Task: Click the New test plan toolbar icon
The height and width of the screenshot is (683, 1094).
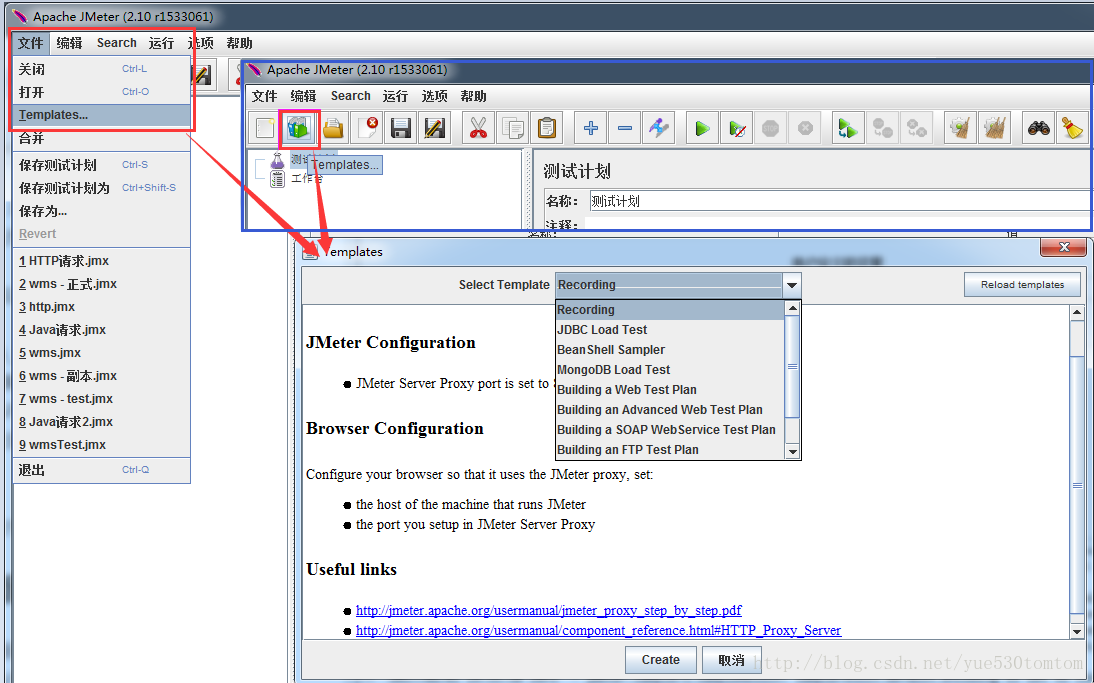Action: (x=265, y=128)
